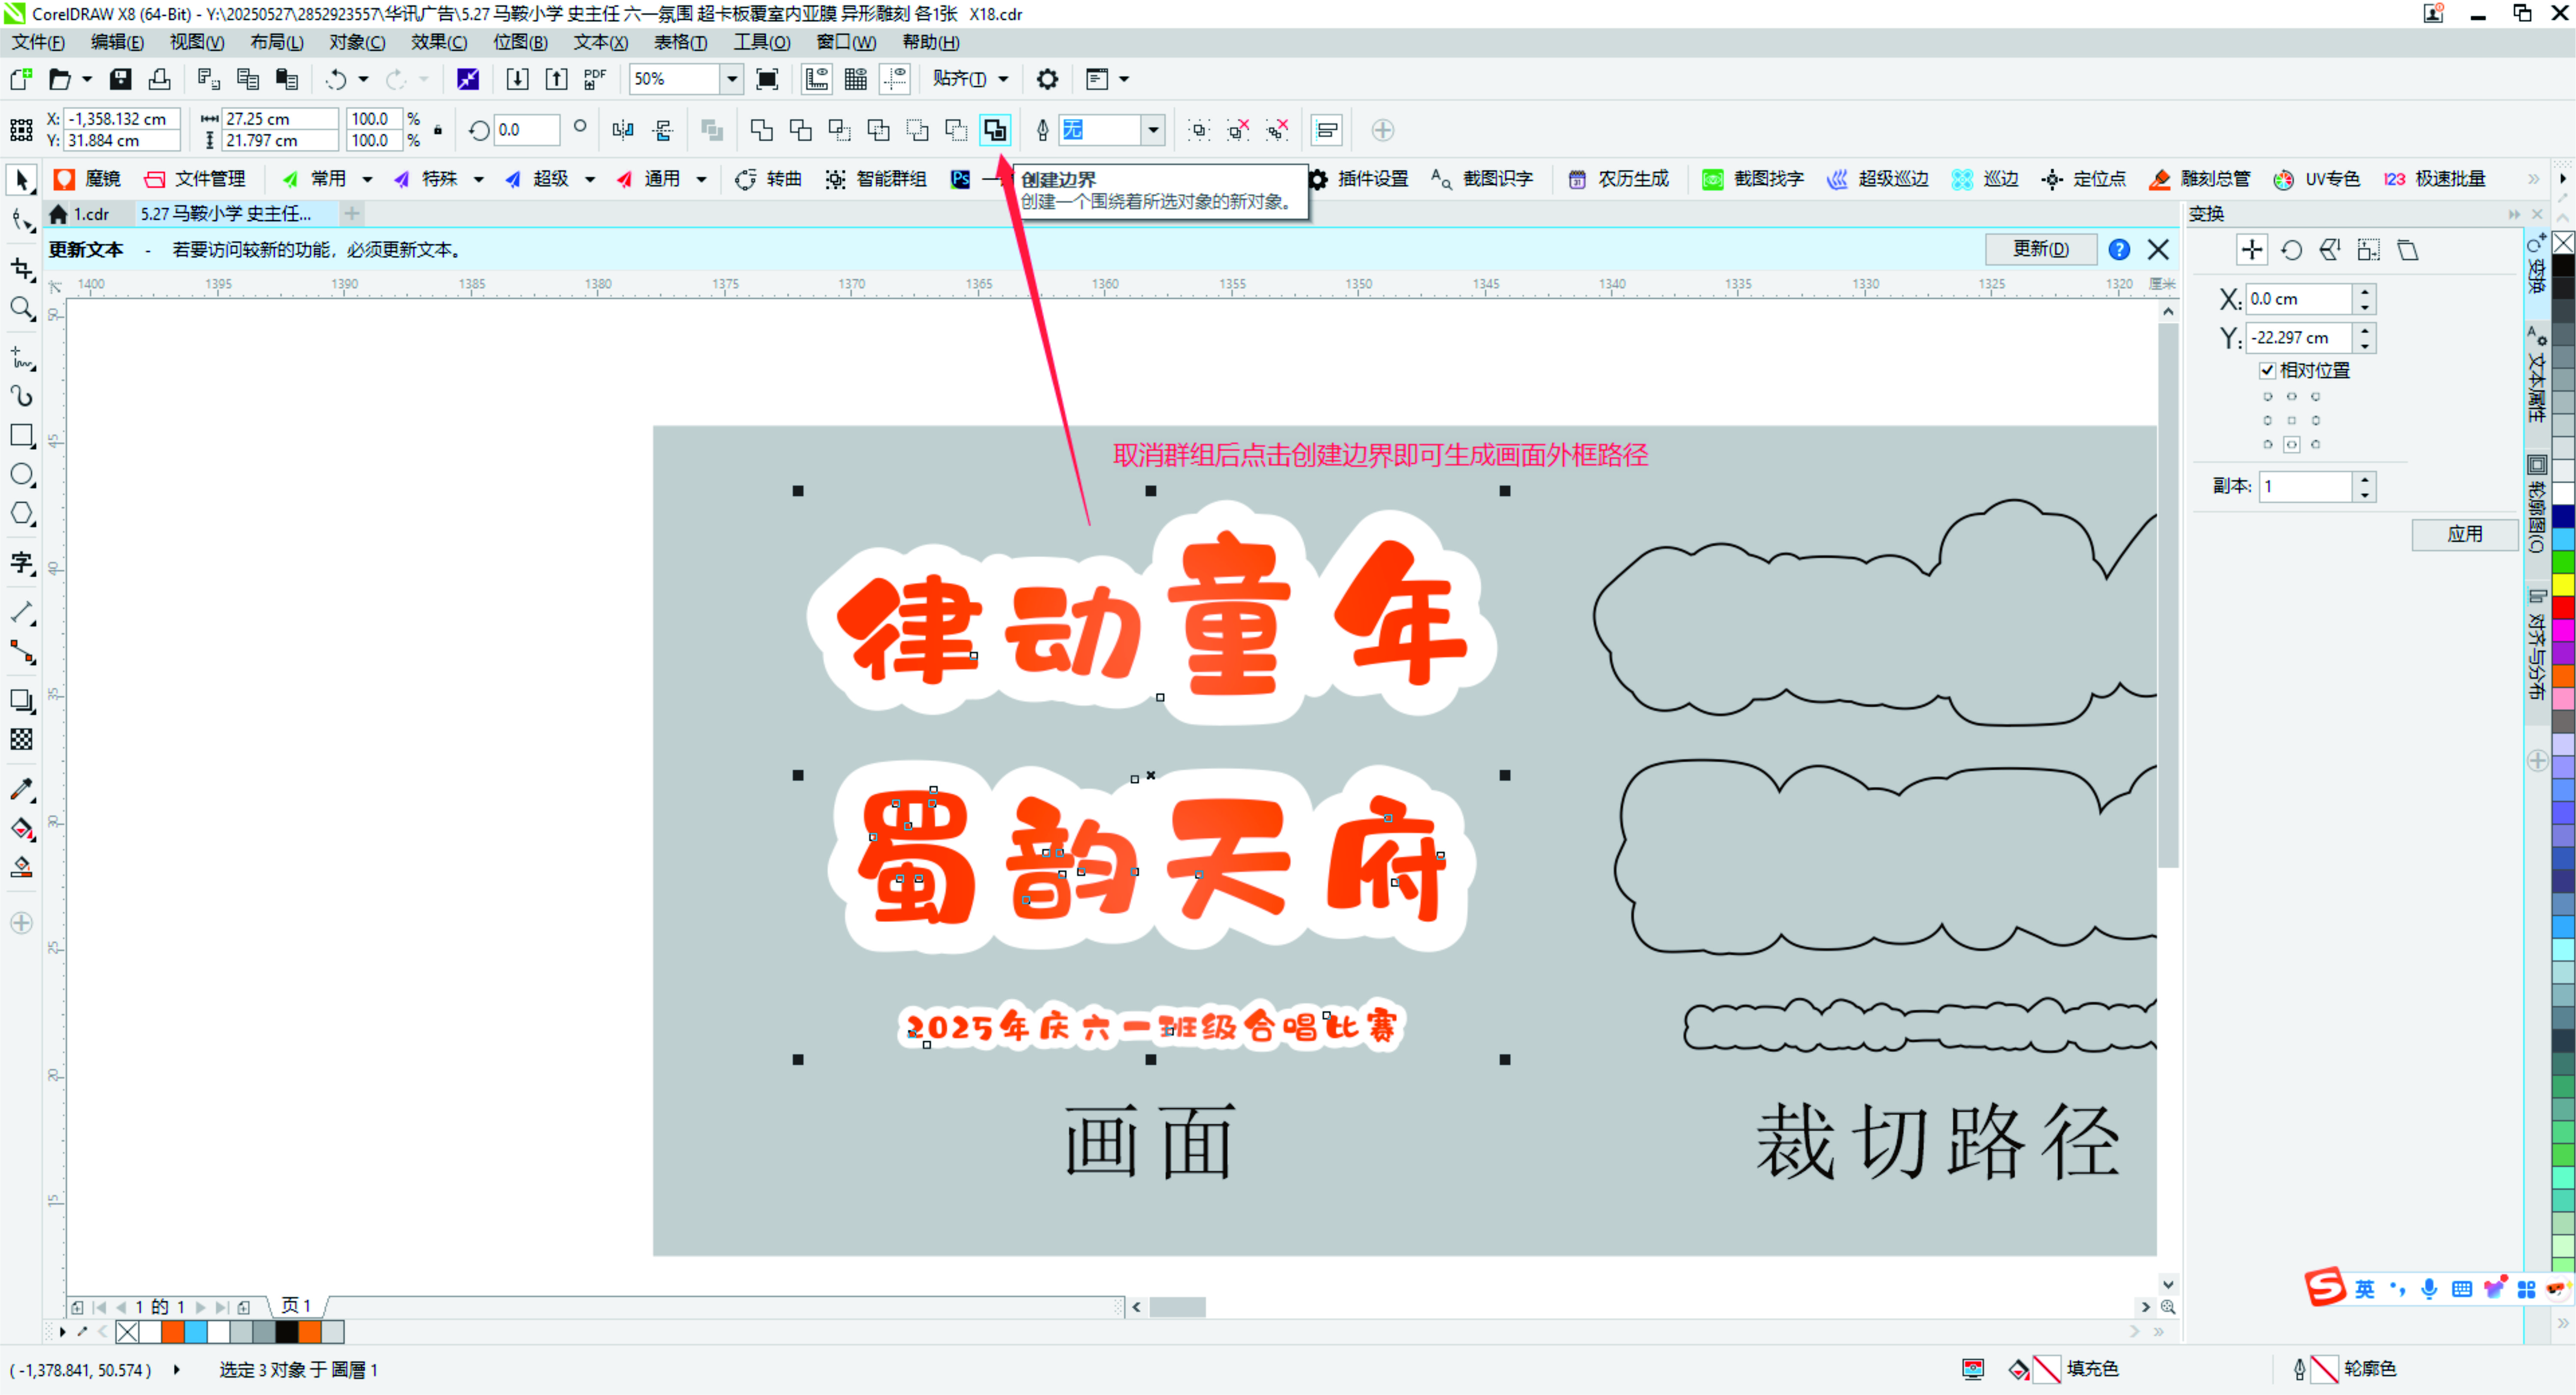The width and height of the screenshot is (2576, 1395).
Task: Click 雕刻总管 plugin button
Action: 2199,179
